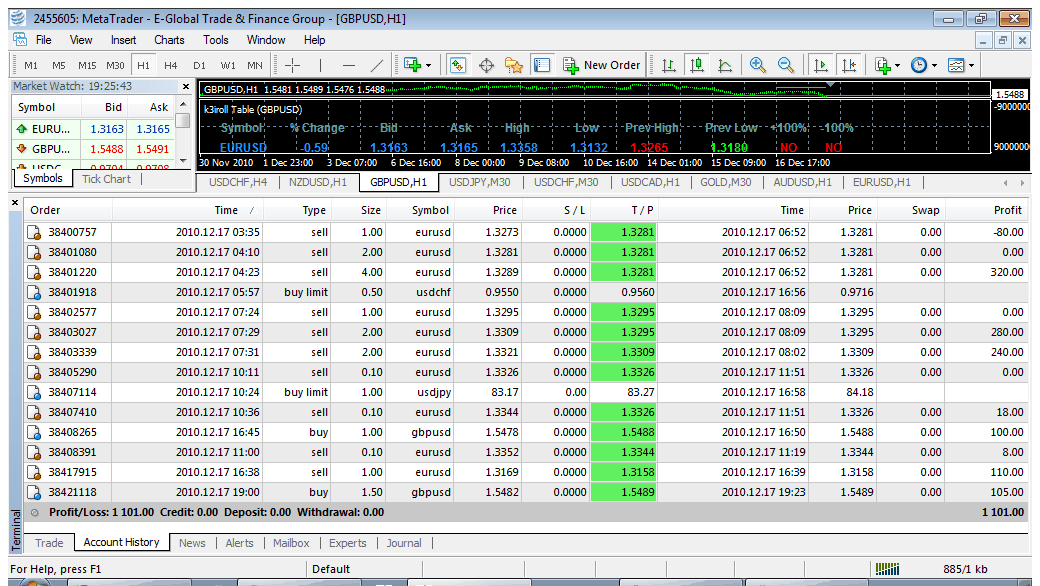This screenshot has width=1040, height=586.
Task: Click the periodicity clock icon
Action: [919, 65]
